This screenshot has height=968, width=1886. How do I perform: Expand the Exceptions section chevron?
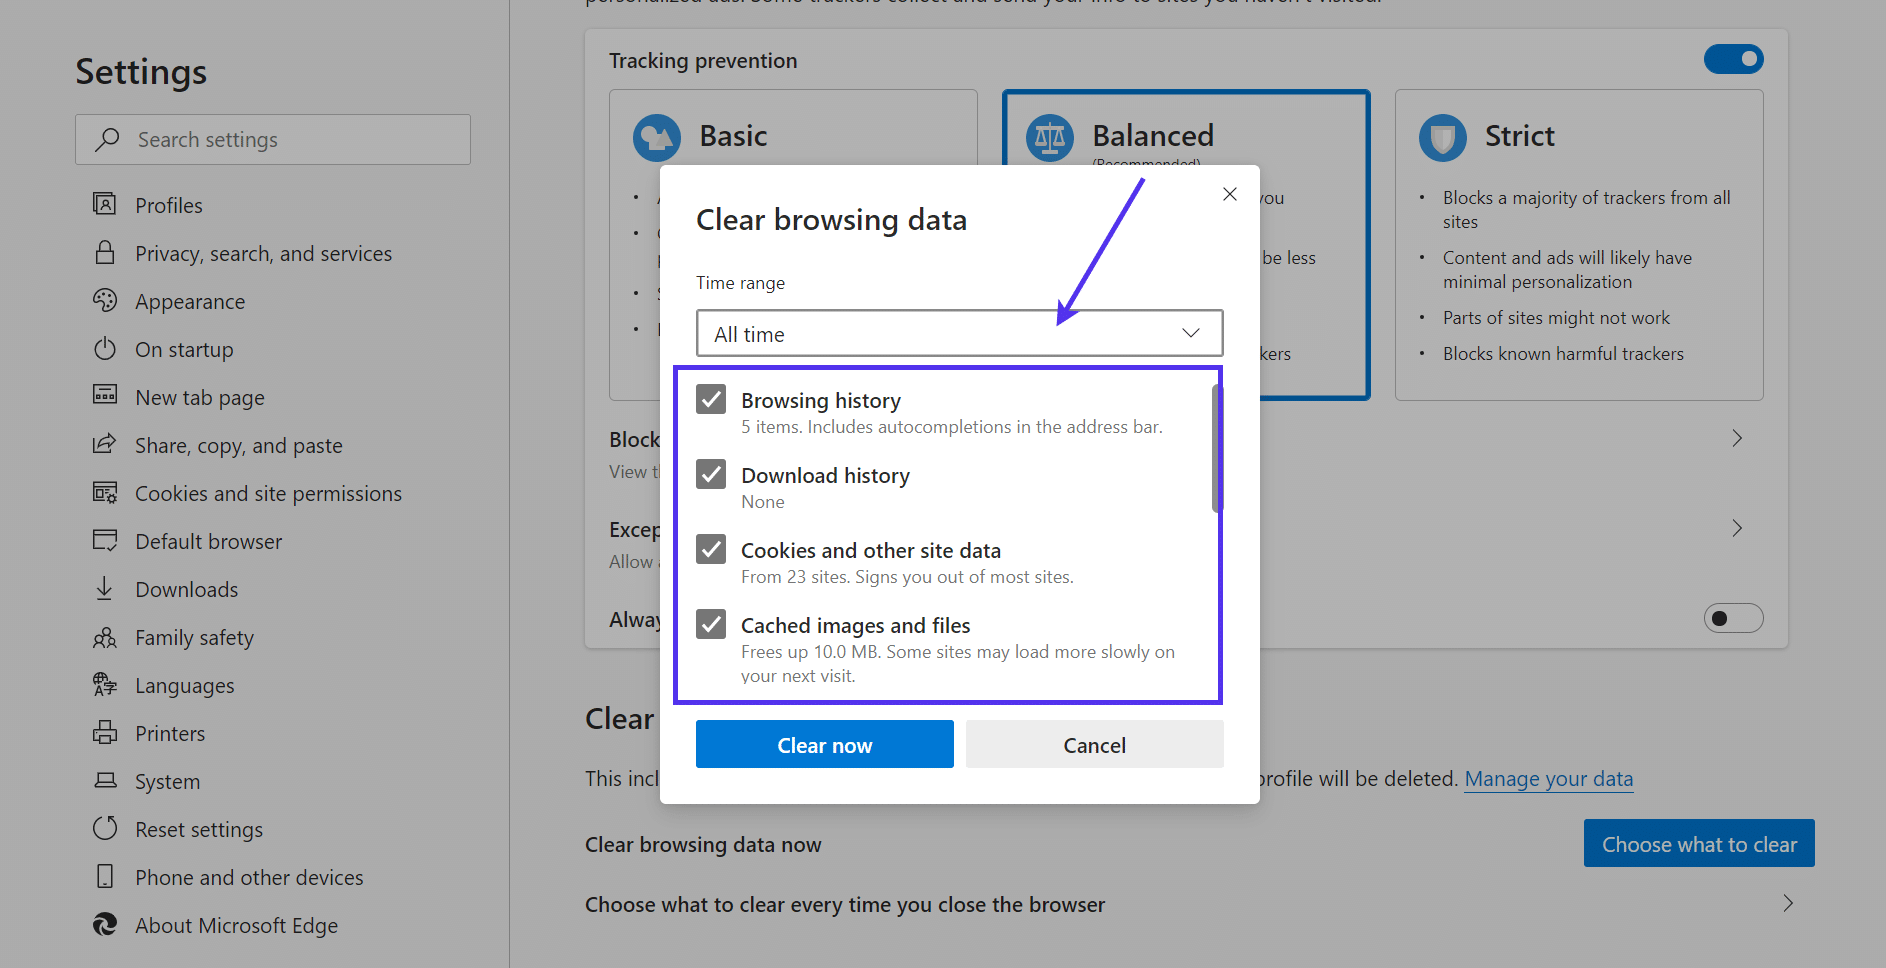[x=1736, y=528]
